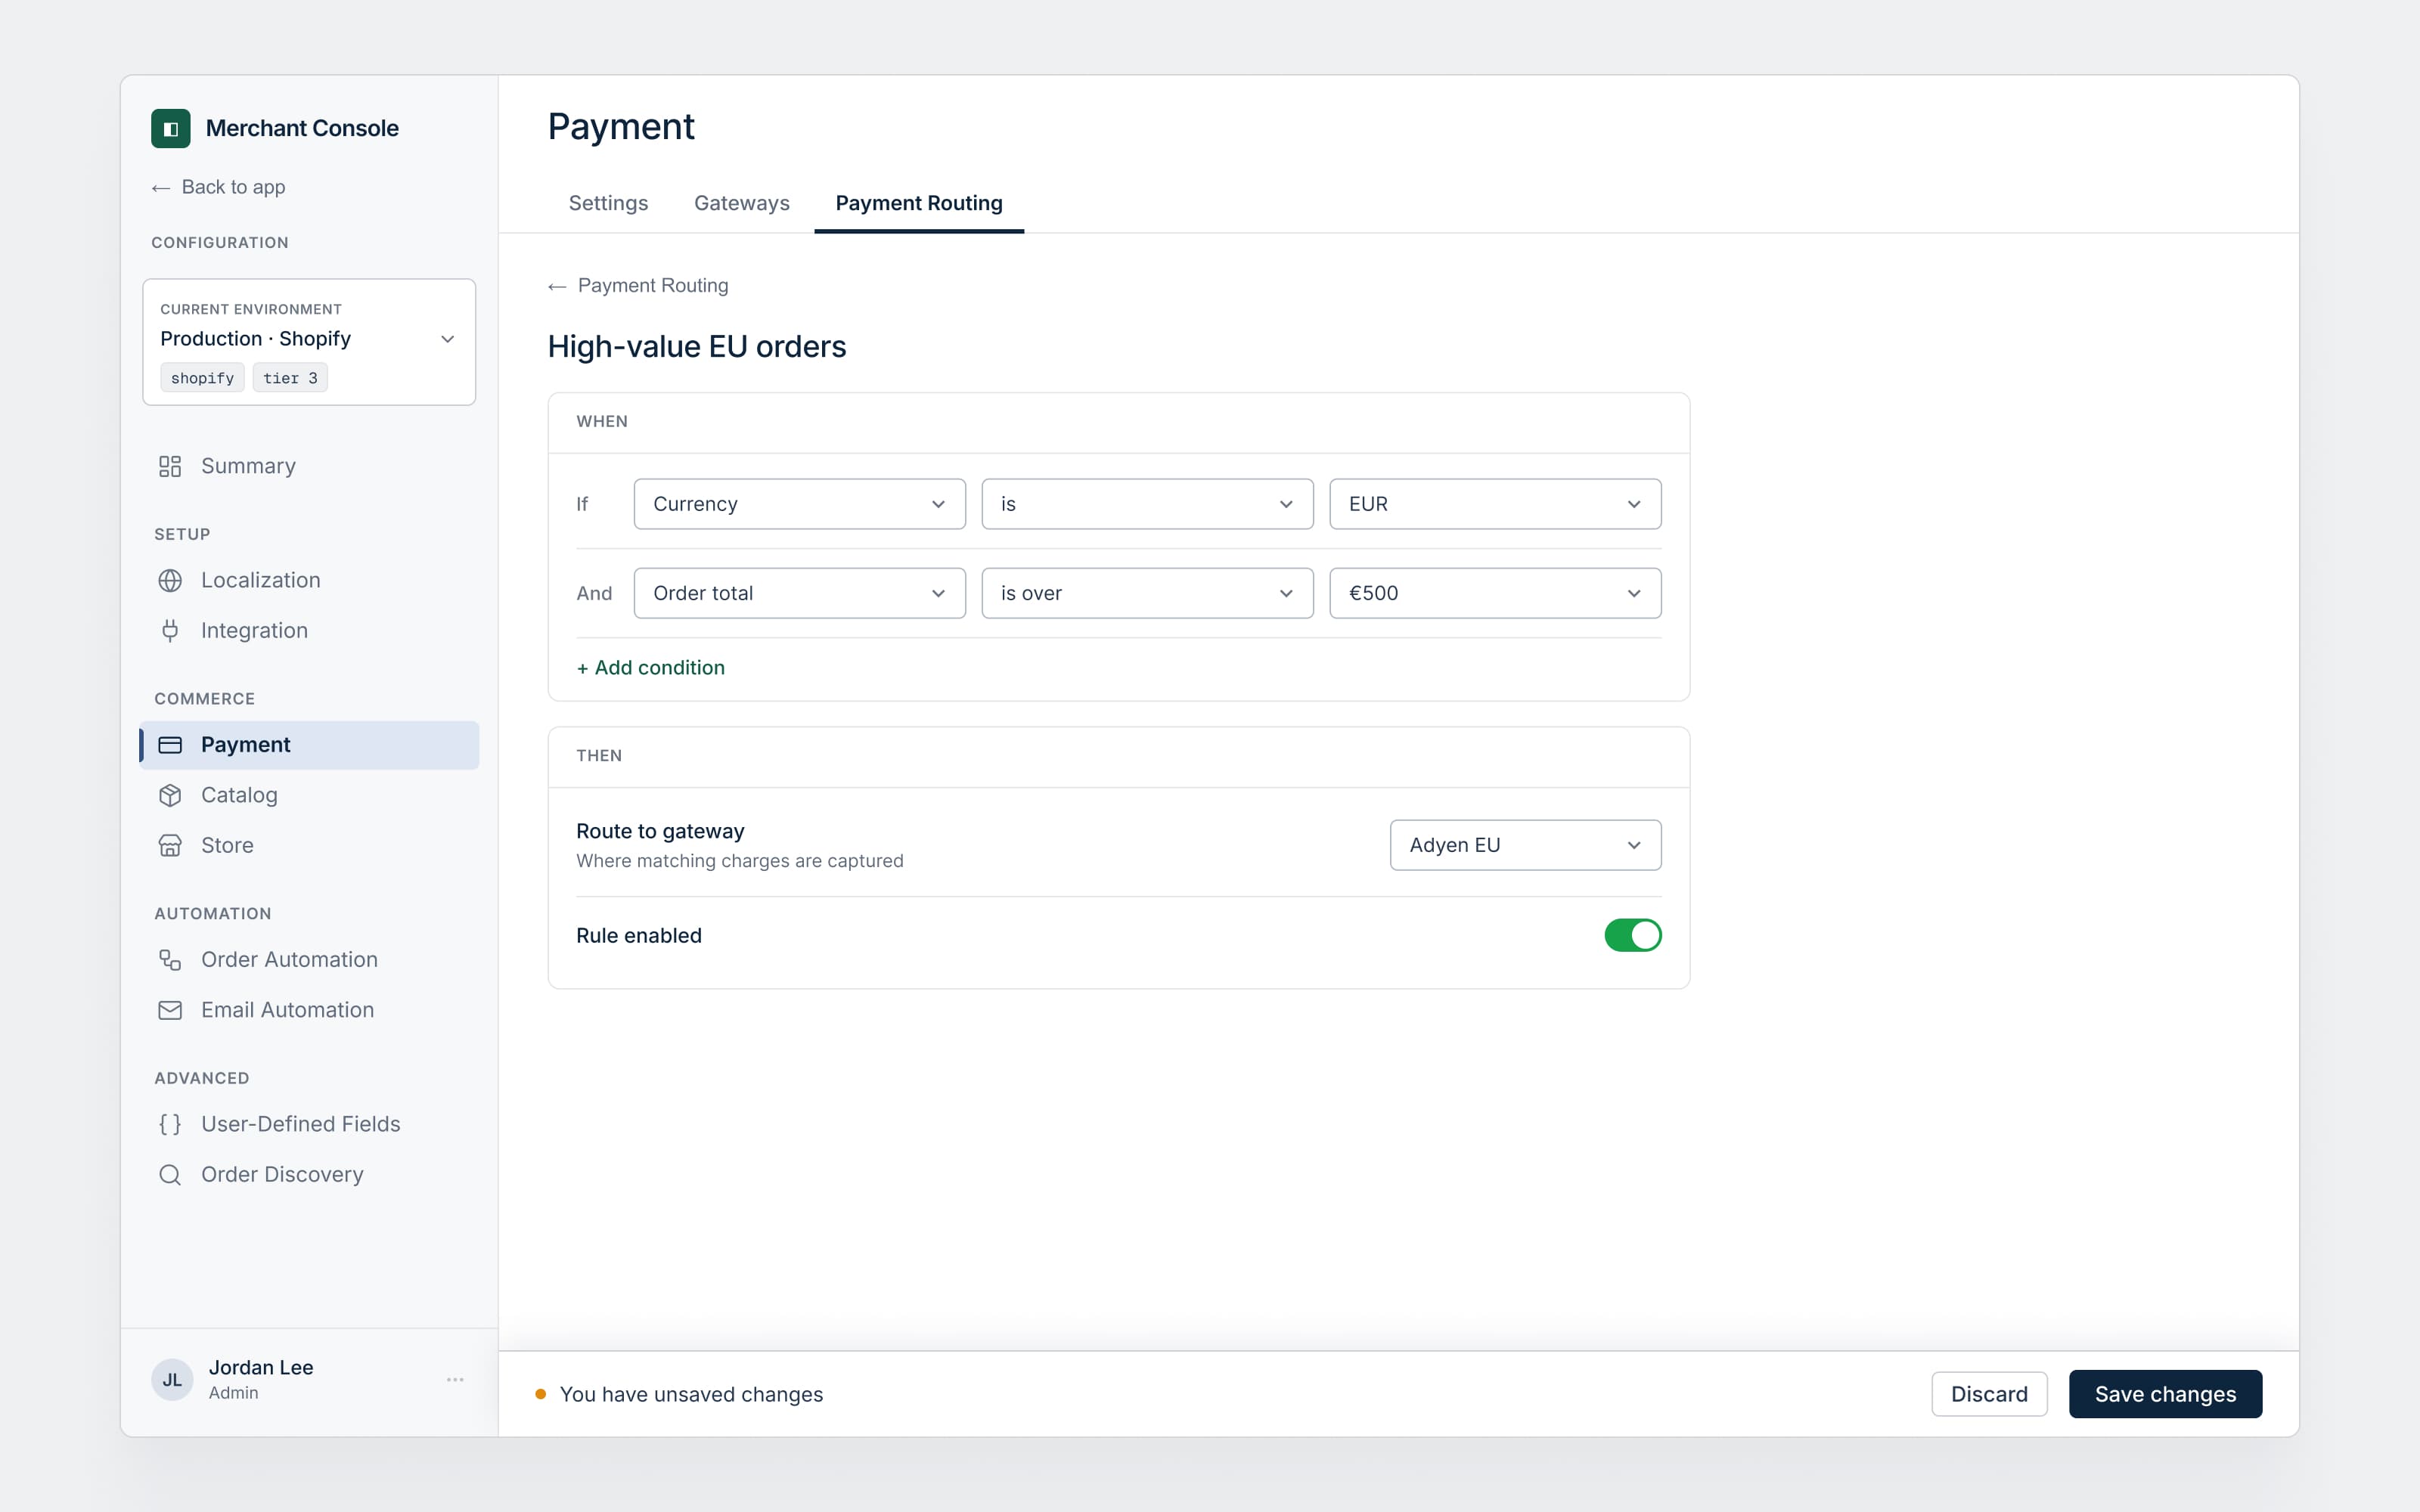Click + Add condition
This screenshot has height=1512, width=2420.
tap(650, 668)
